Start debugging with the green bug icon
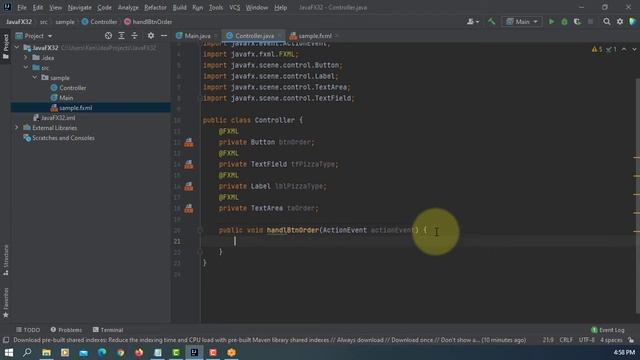 [564, 22]
